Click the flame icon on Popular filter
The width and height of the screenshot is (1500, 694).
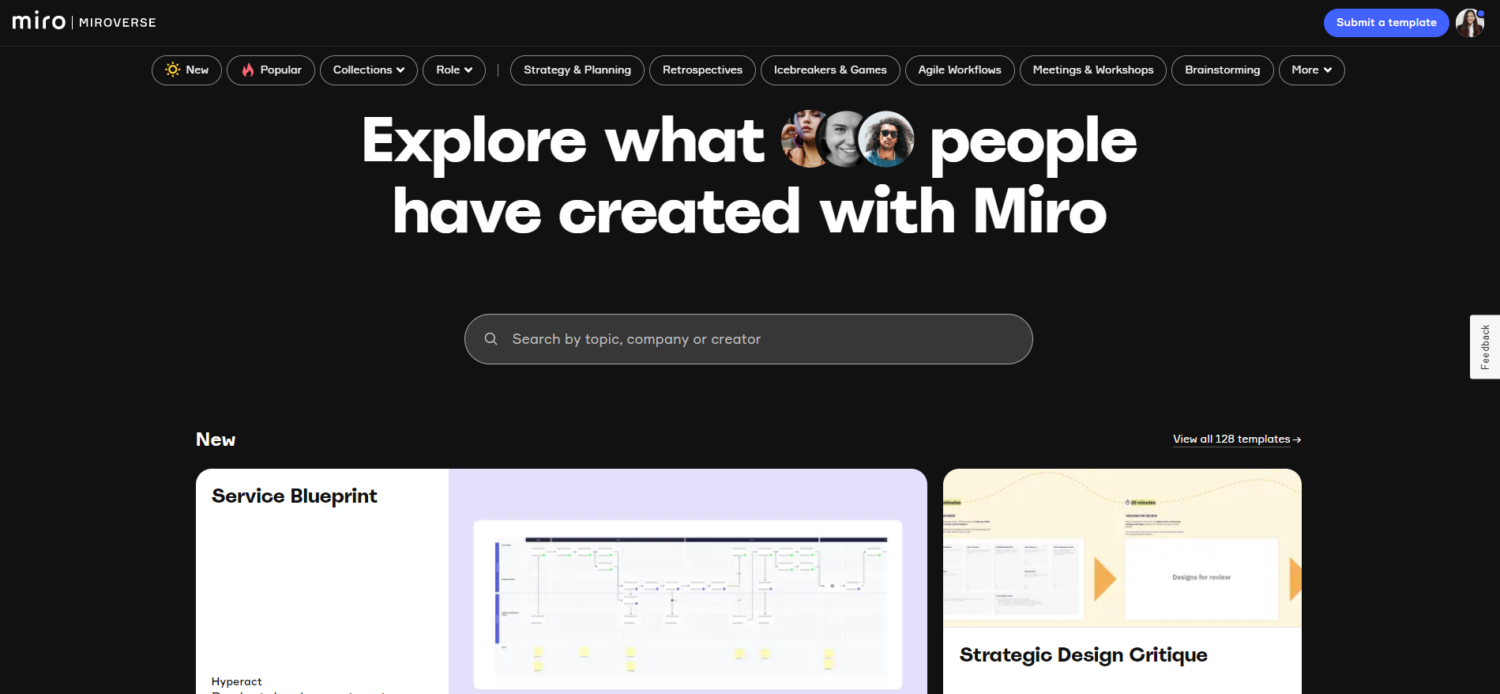(x=248, y=70)
